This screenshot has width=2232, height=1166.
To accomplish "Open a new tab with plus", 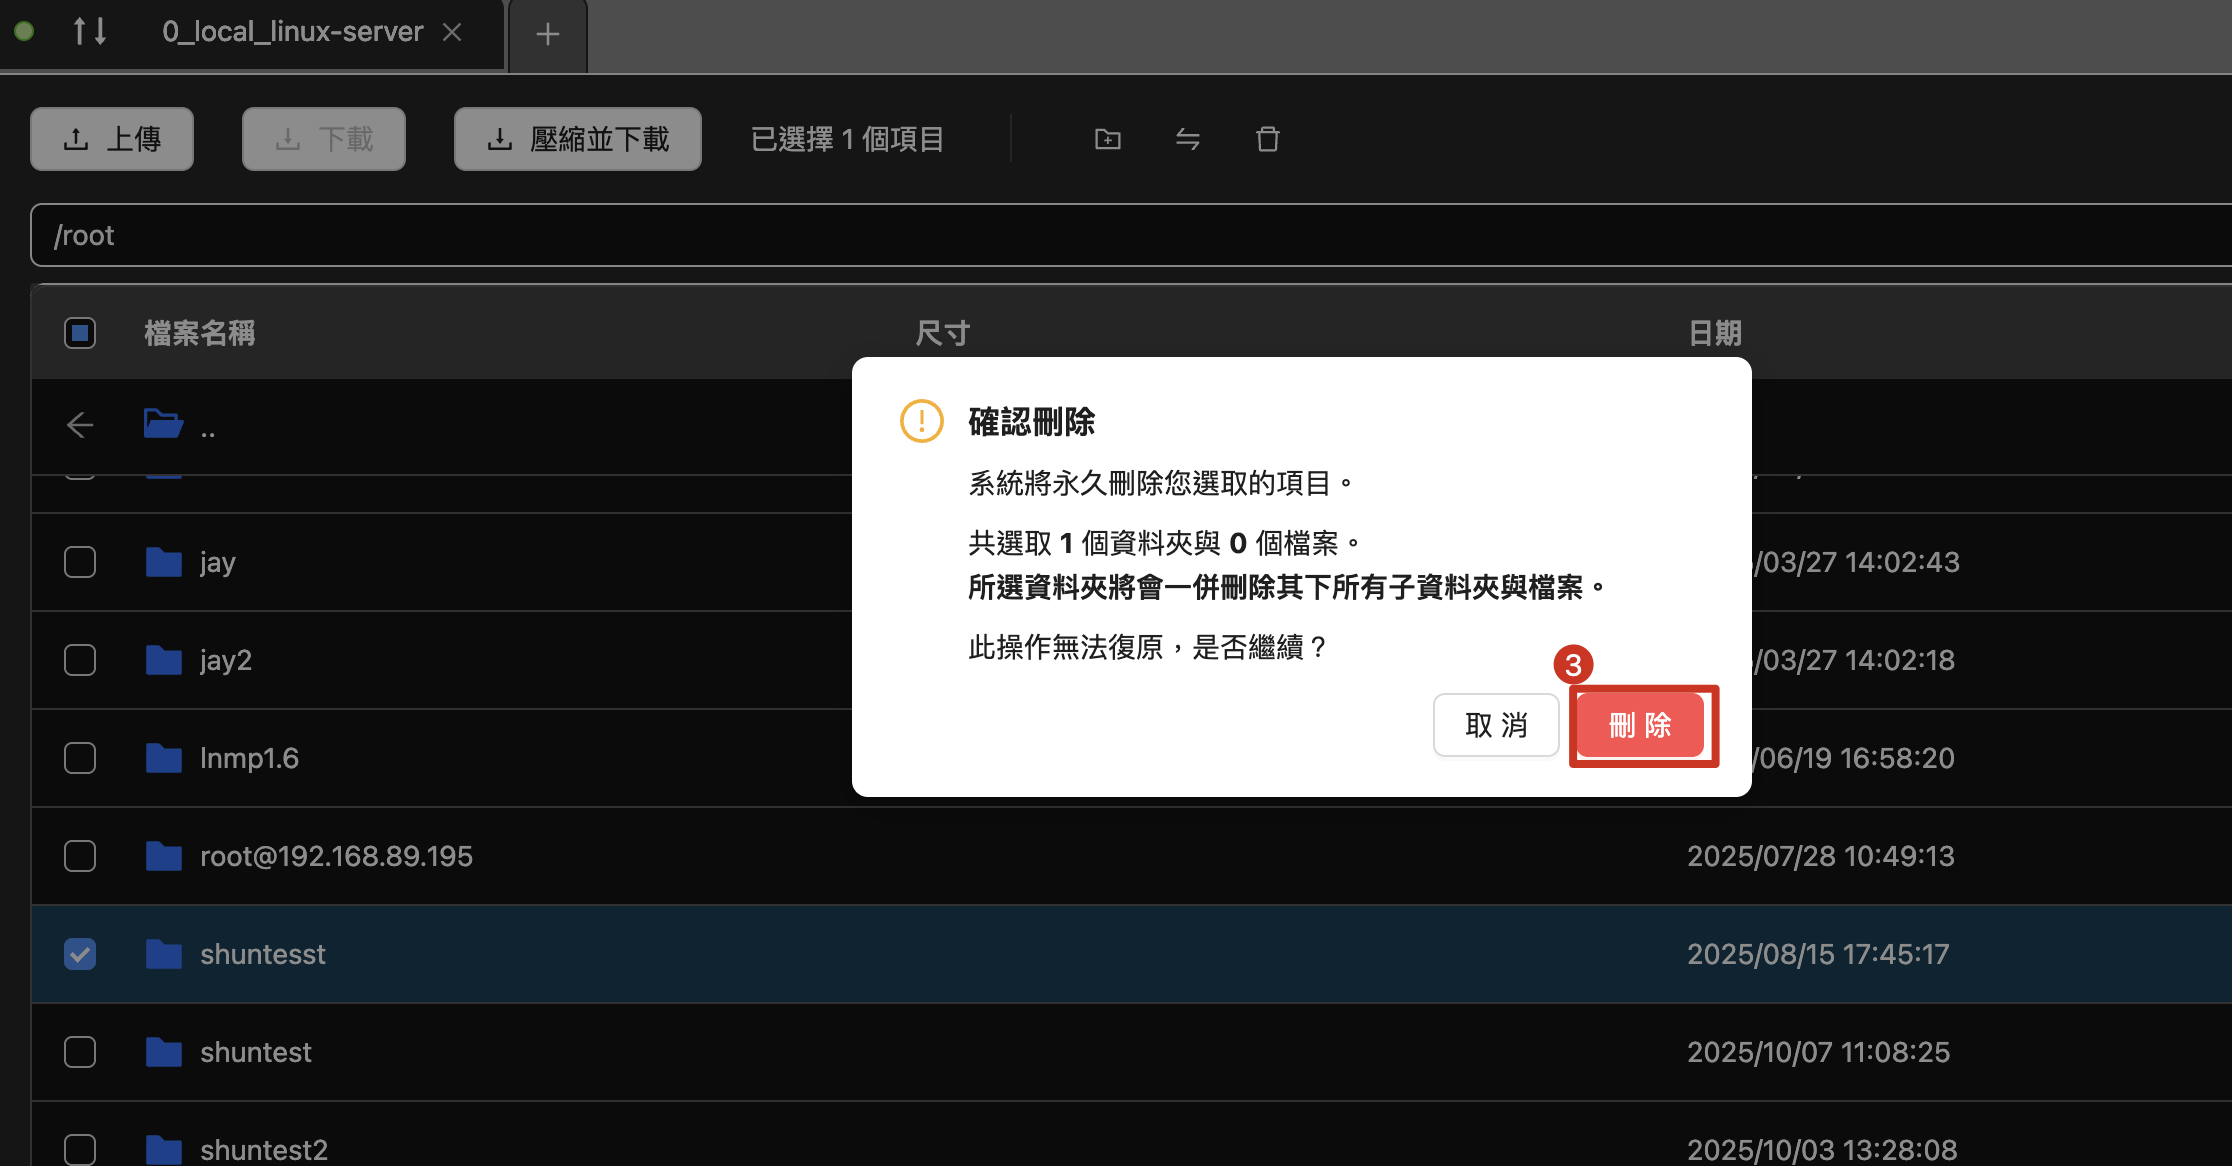I will click(x=547, y=35).
